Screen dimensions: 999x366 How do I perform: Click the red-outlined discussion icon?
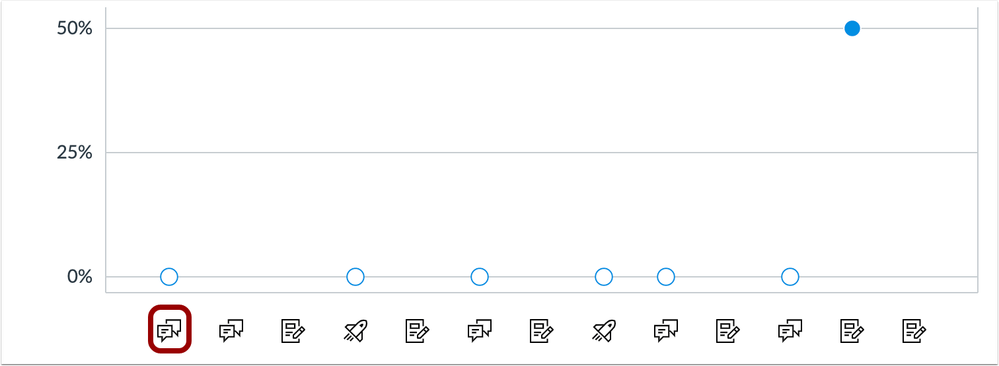point(169,330)
